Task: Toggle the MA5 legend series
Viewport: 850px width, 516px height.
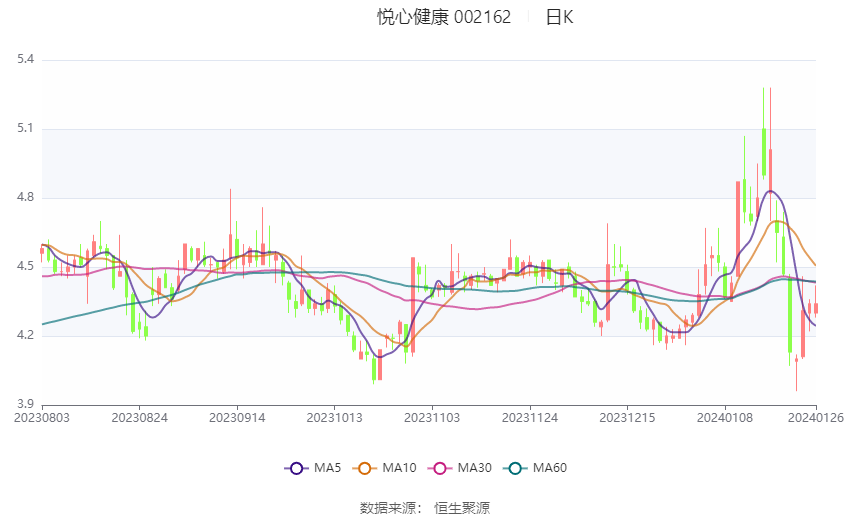Action: (313, 468)
